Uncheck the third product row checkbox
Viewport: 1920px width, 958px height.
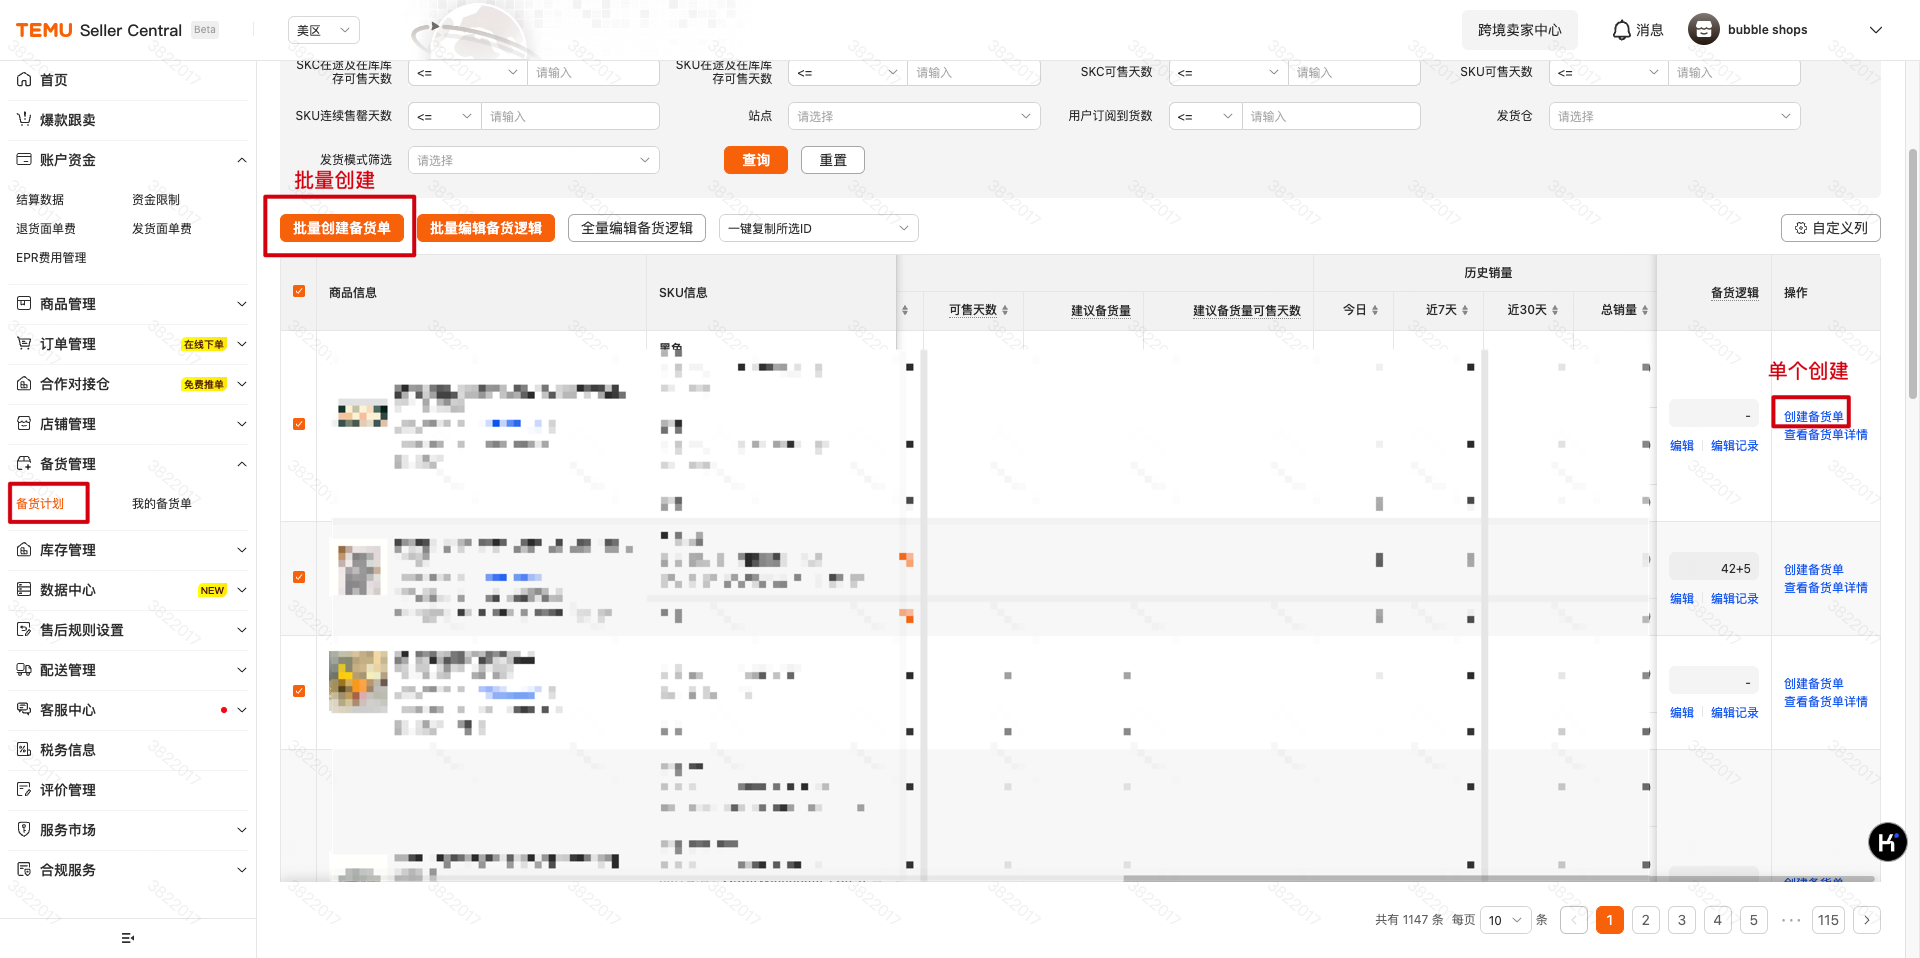pyautogui.click(x=299, y=691)
